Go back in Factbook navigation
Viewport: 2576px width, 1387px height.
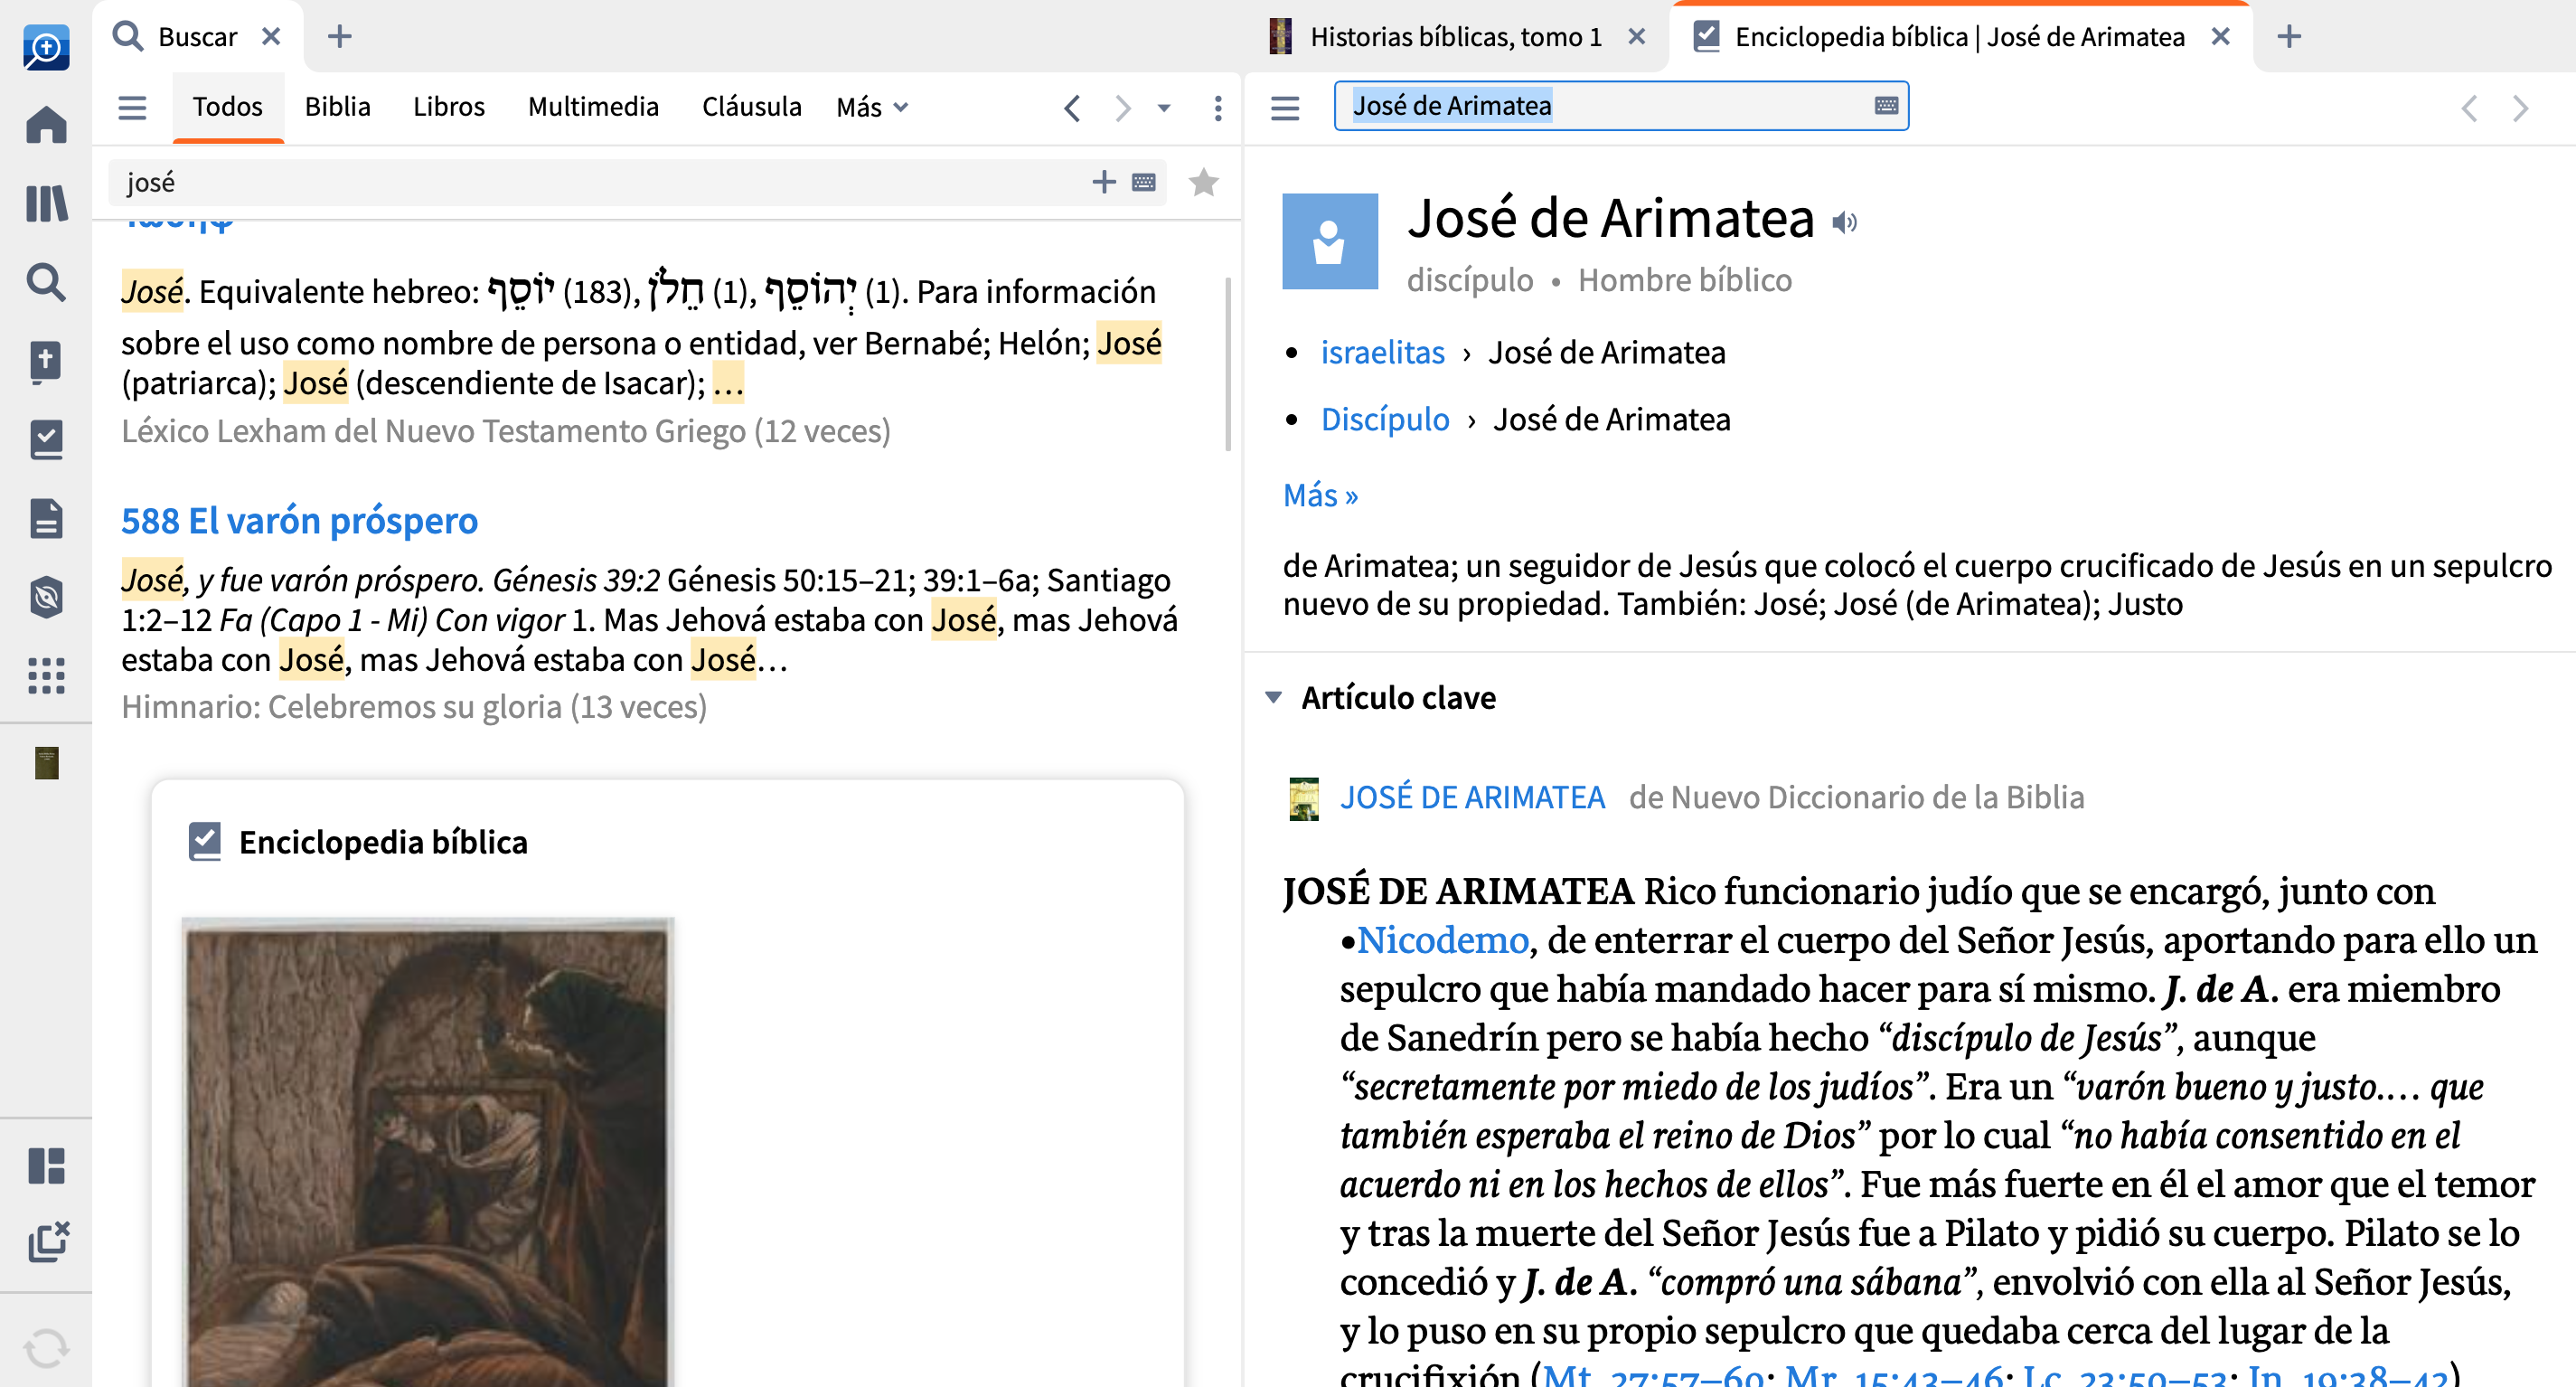point(2469,108)
